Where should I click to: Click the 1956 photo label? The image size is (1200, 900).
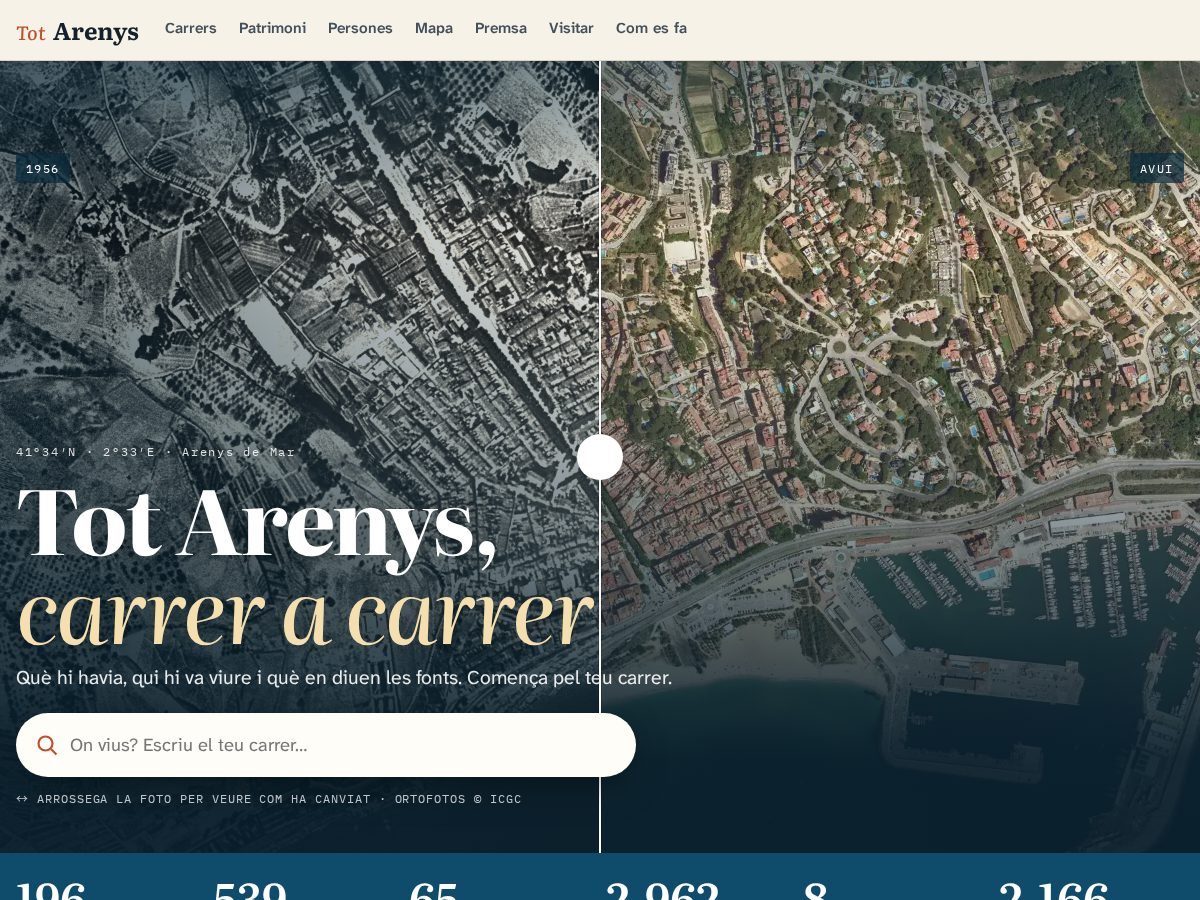pyautogui.click(x=43, y=169)
